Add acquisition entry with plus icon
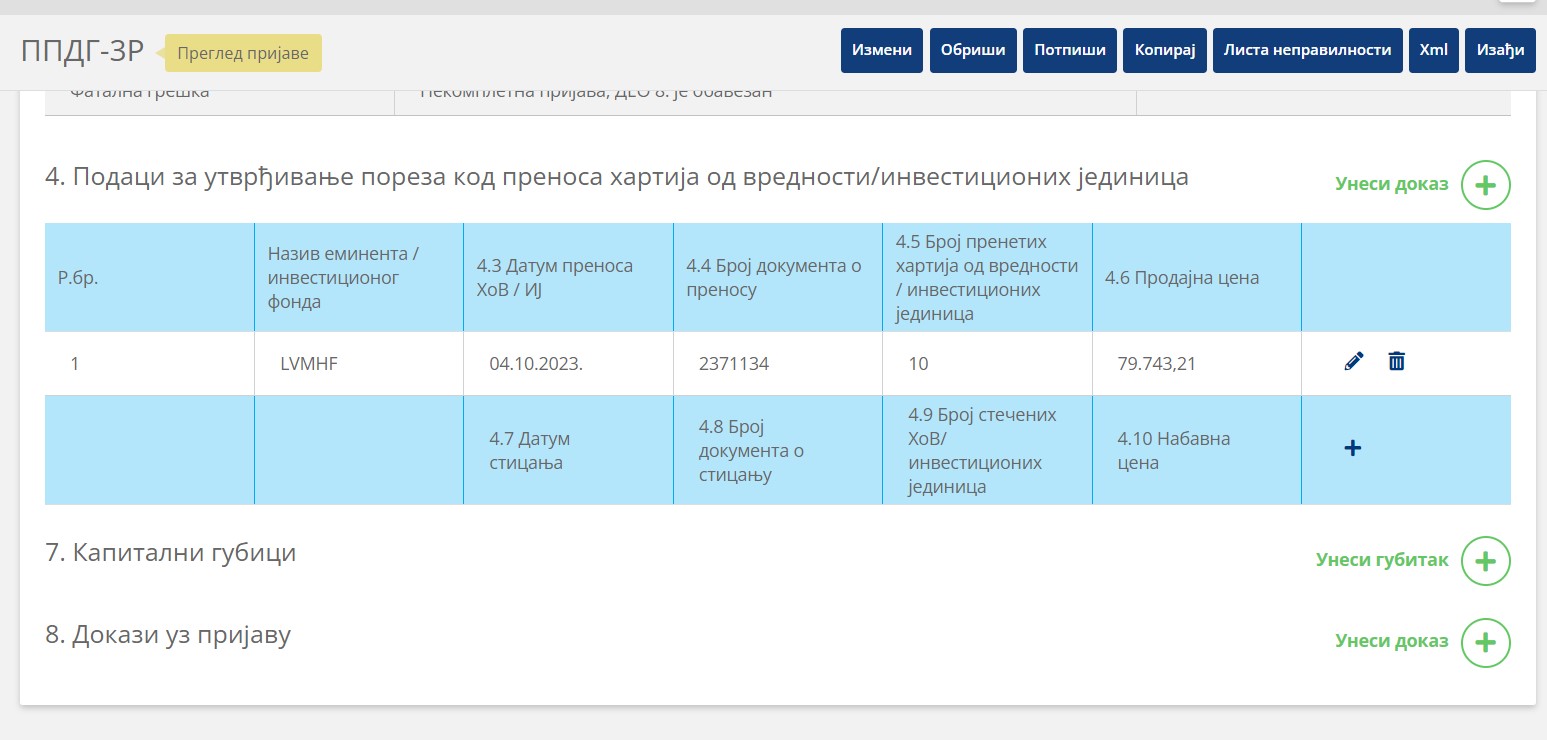Viewport: 1547px width, 740px height. pyautogui.click(x=1352, y=448)
